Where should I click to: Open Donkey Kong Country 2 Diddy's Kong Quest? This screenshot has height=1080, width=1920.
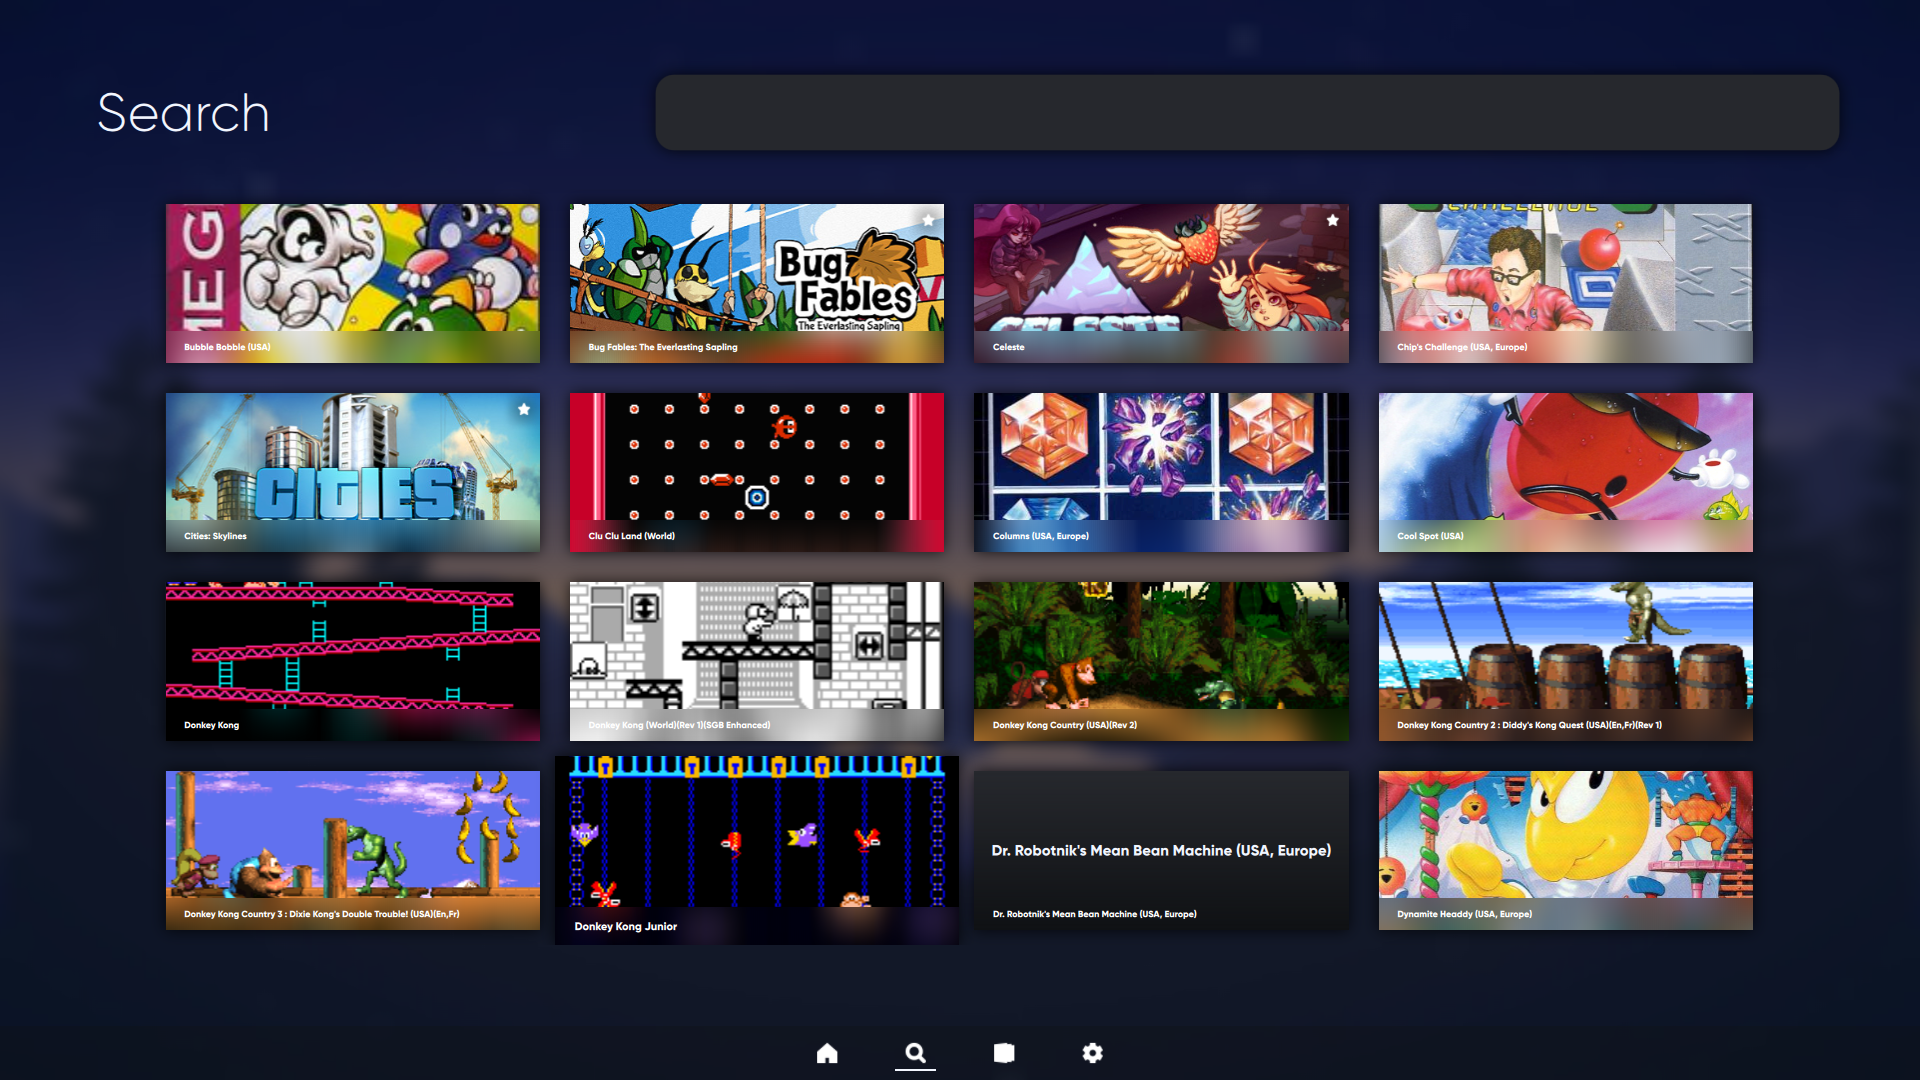point(1565,660)
